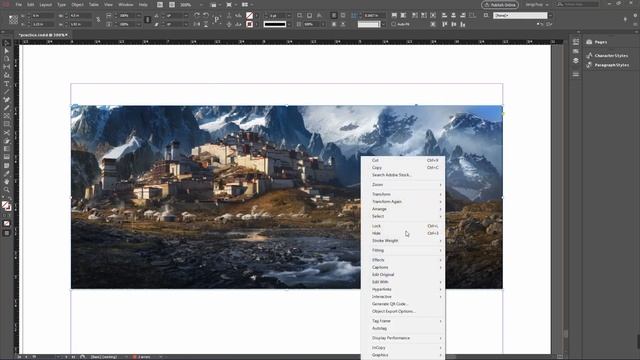
Task: Select the Pen tool
Action: click(7, 100)
